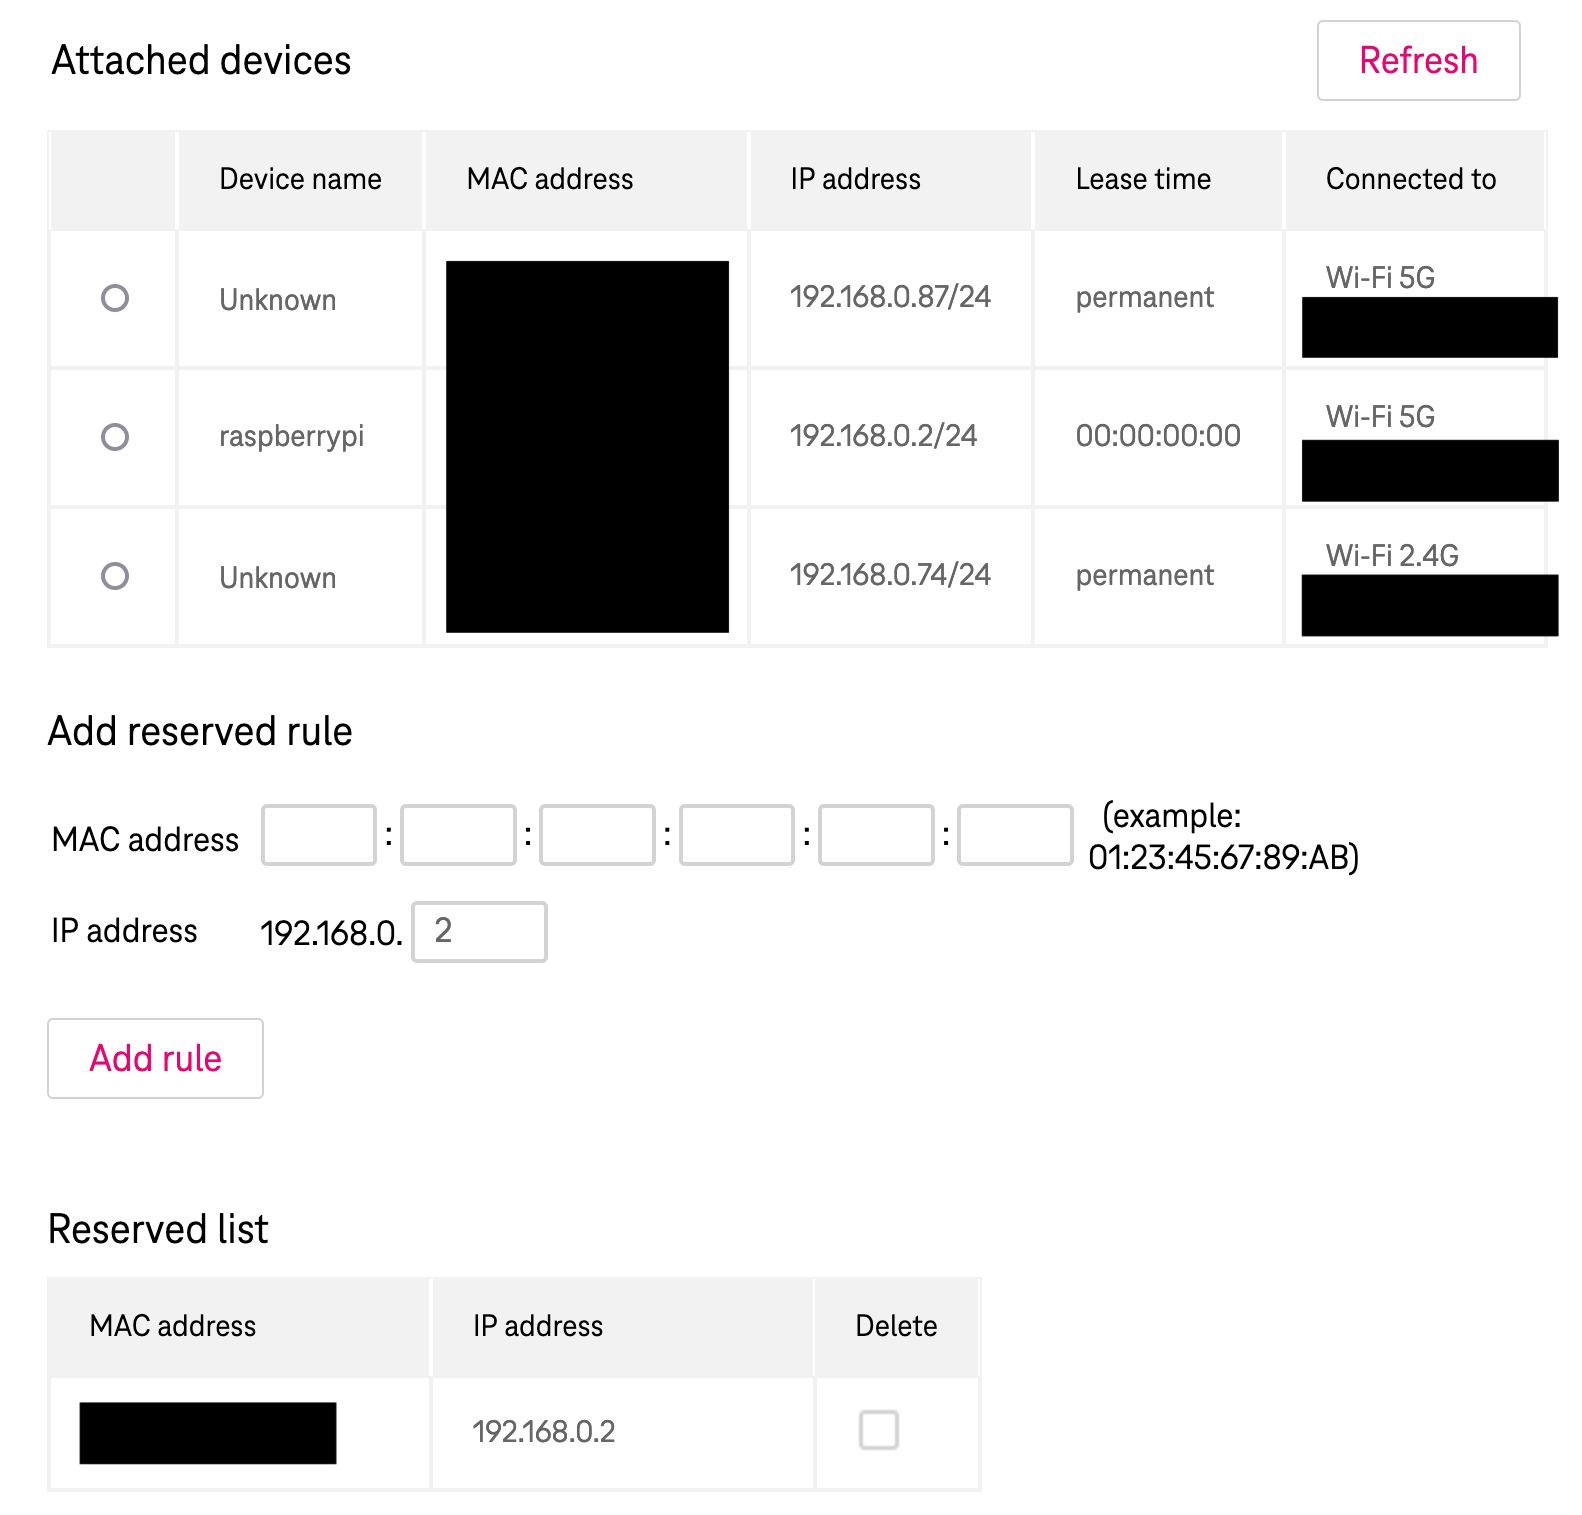Screen dimensions: 1582x1515
Task: Click the IP address last-octet field
Action: [x=479, y=932]
